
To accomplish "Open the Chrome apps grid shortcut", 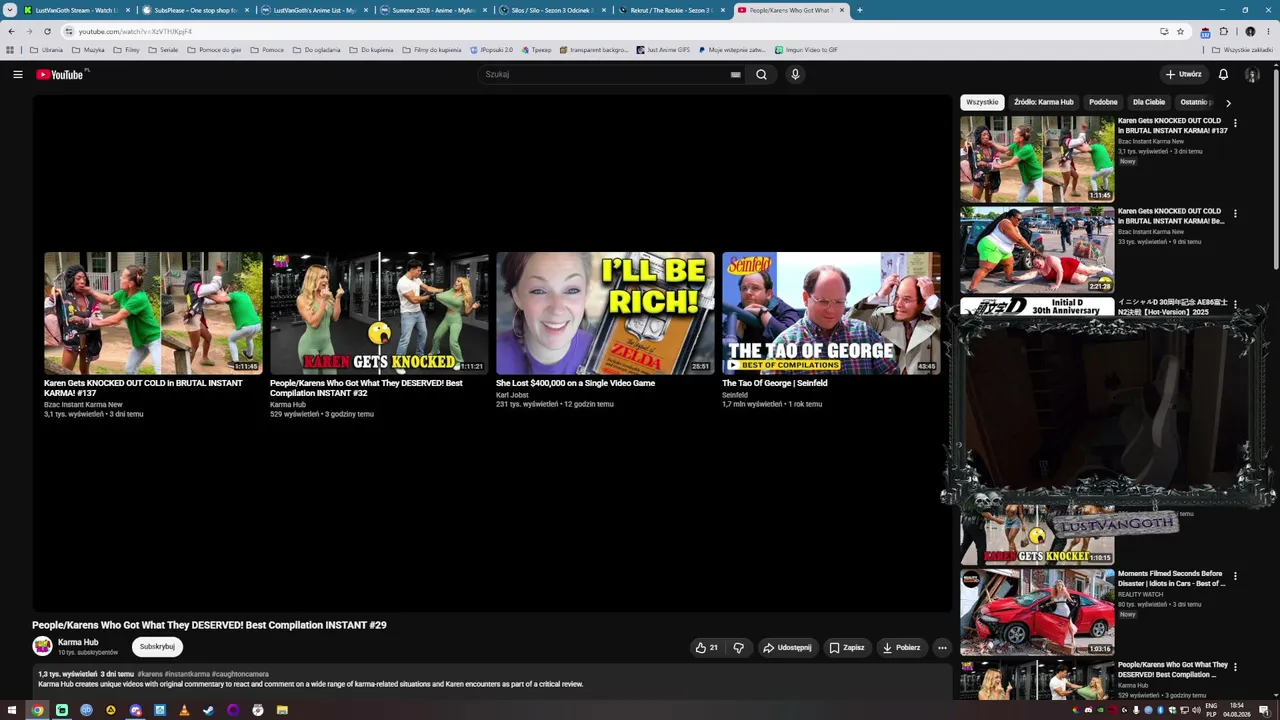I will 10,49.
